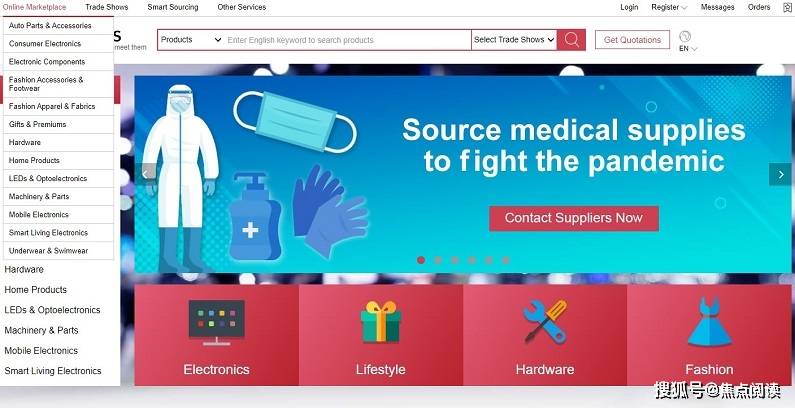The width and height of the screenshot is (795, 408).
Task: Go to next banner with right arrow
Action: point(780,174)
